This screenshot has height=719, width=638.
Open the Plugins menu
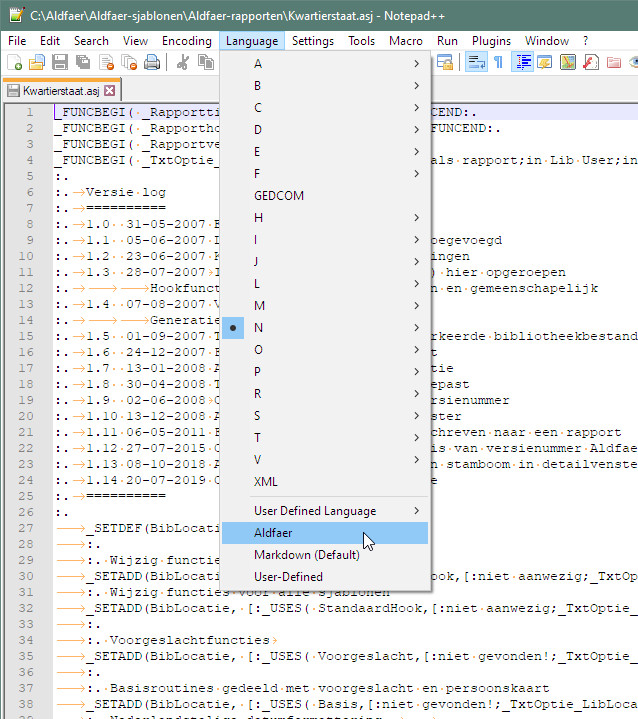(491, 41)
